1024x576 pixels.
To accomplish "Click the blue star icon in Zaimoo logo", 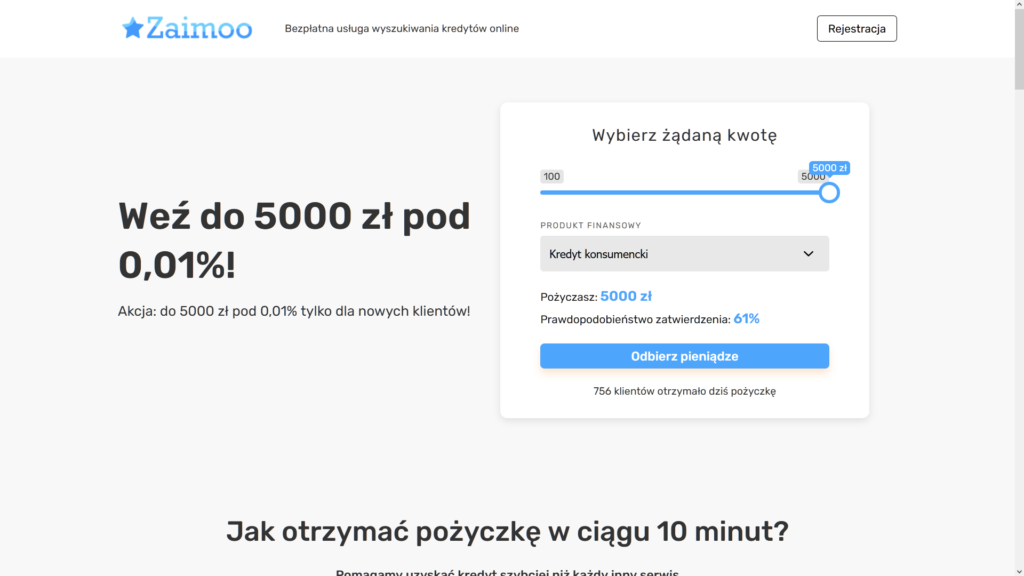I will [132, 28].
